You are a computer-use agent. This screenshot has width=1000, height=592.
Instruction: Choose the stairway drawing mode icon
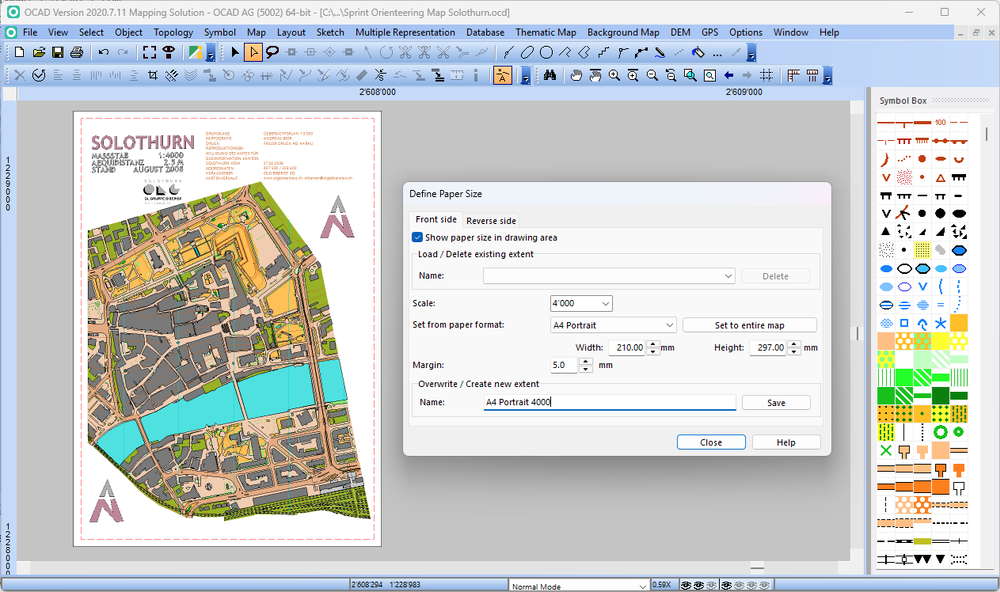tap(603, 52)
